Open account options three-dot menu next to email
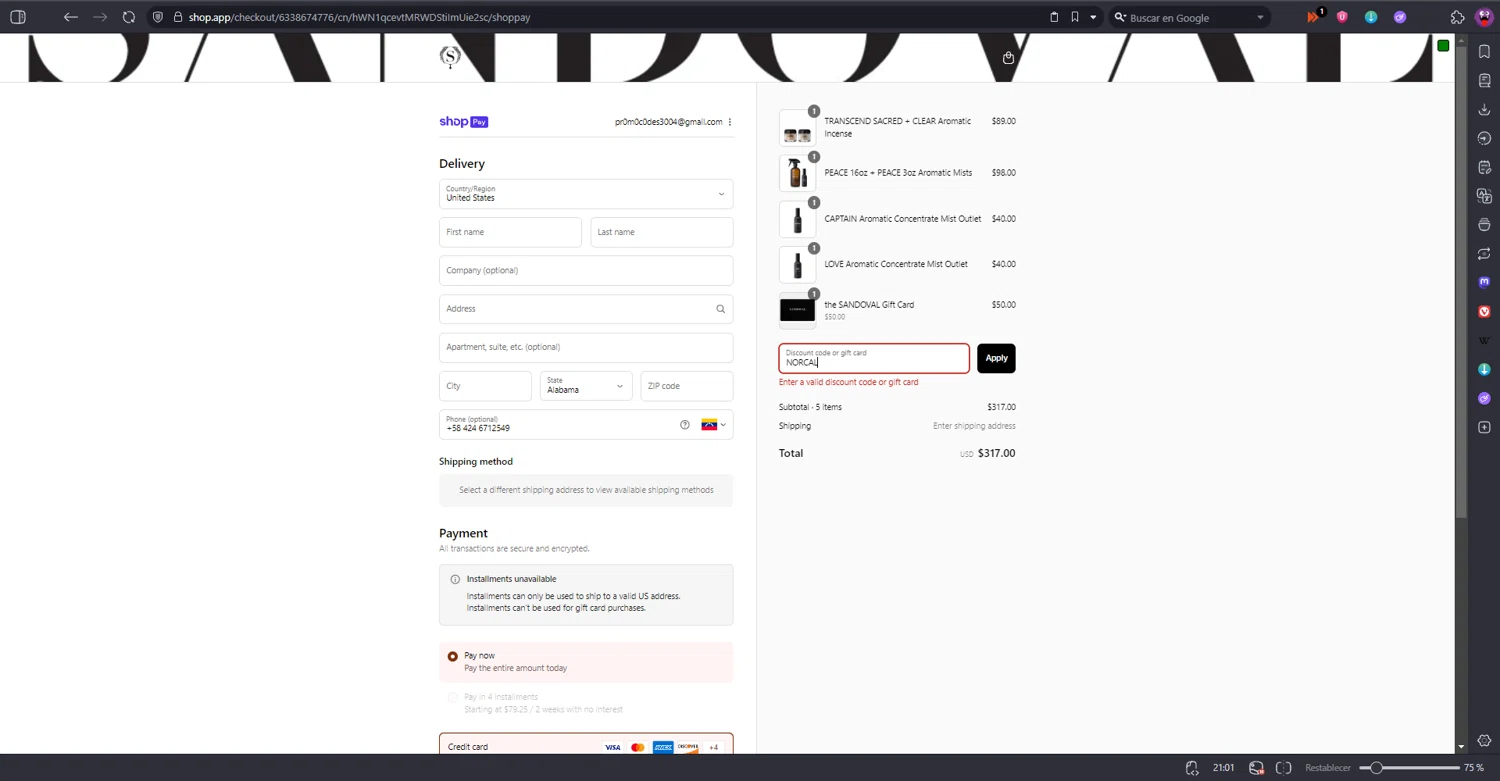This screenshot has width=1500, height=781. tap(730, 122)
